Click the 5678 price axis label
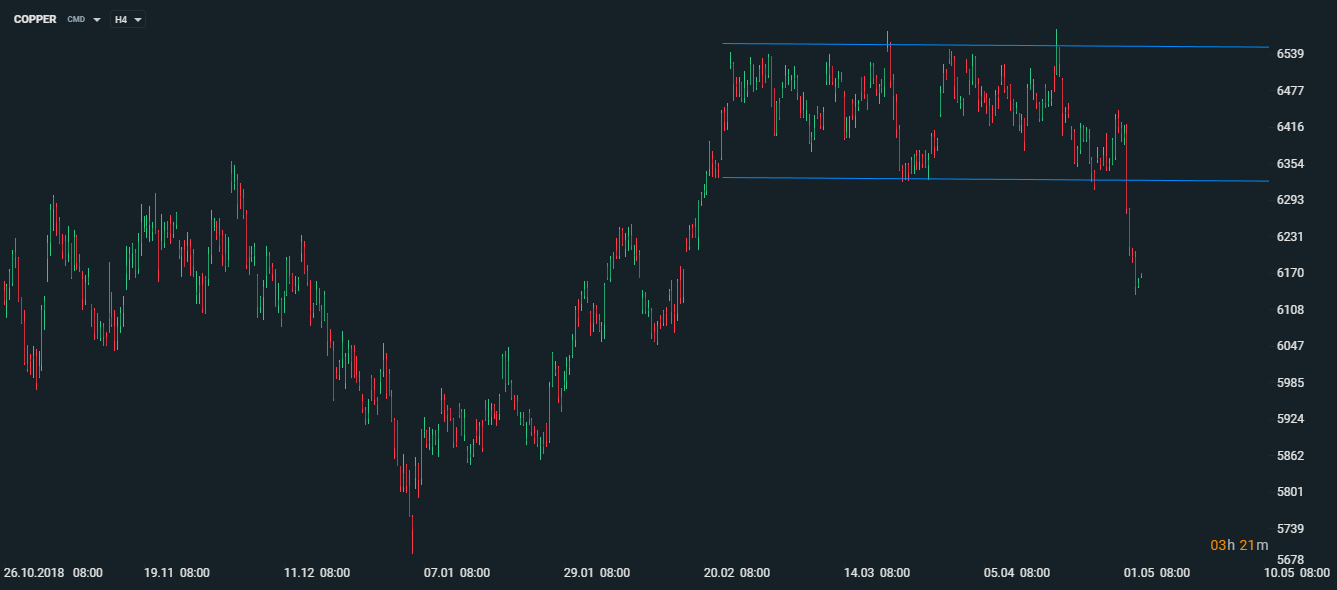This screenshot has width=1337, height=590. 1291,559
